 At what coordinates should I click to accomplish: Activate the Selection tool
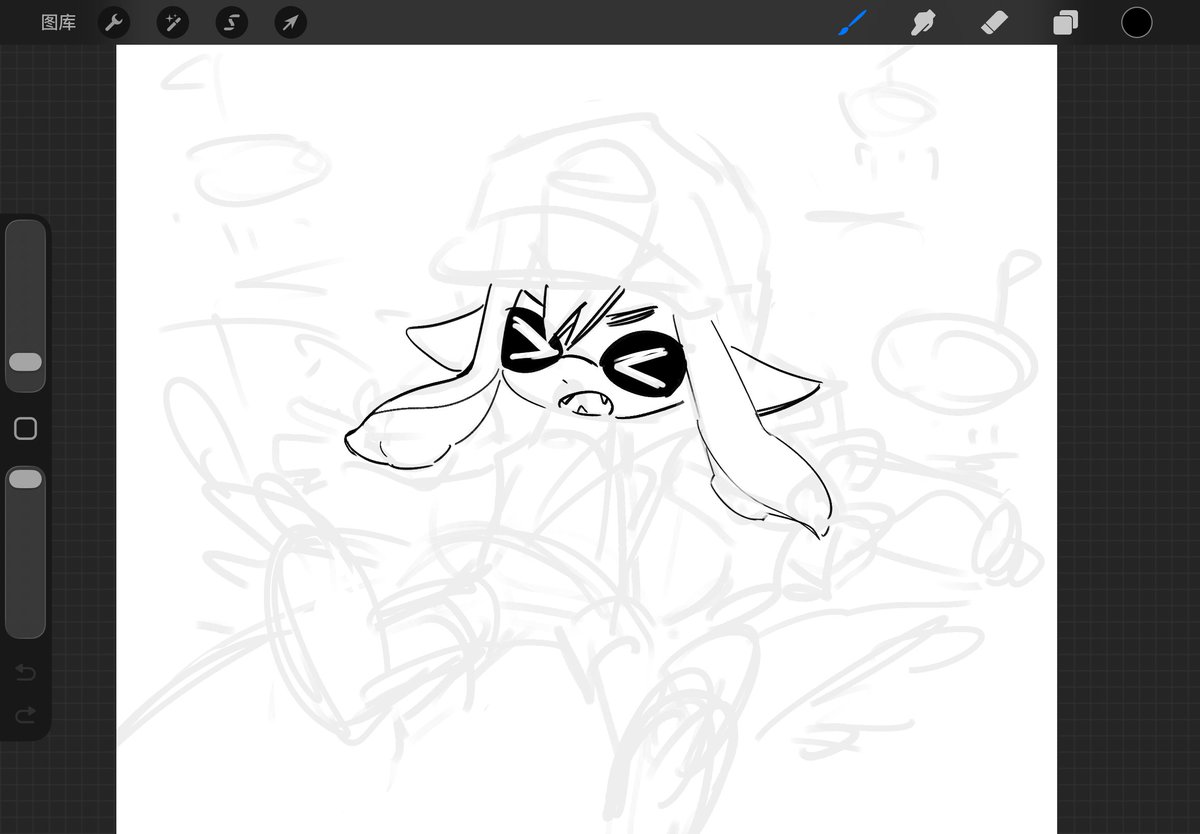click(x=232, y=22)
